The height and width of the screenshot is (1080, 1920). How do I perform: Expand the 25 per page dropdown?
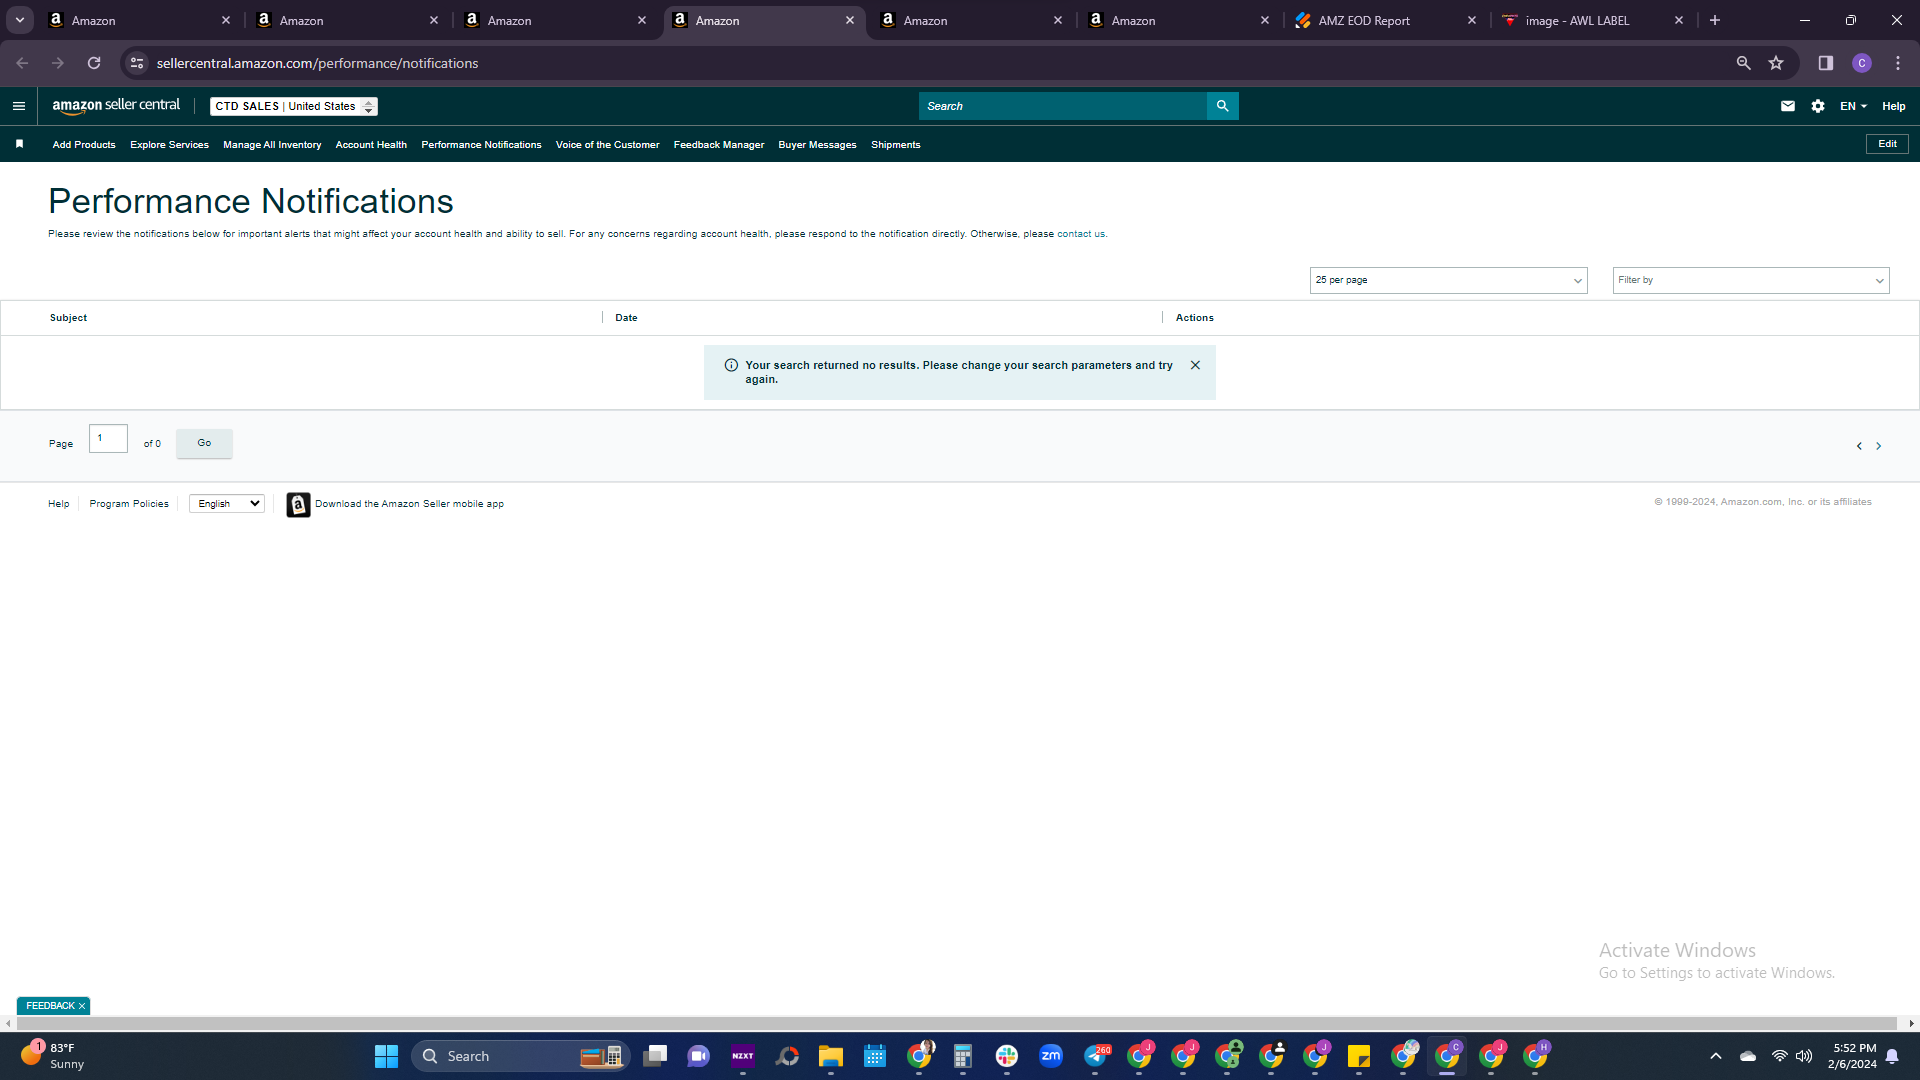(x=1448, y=280)
